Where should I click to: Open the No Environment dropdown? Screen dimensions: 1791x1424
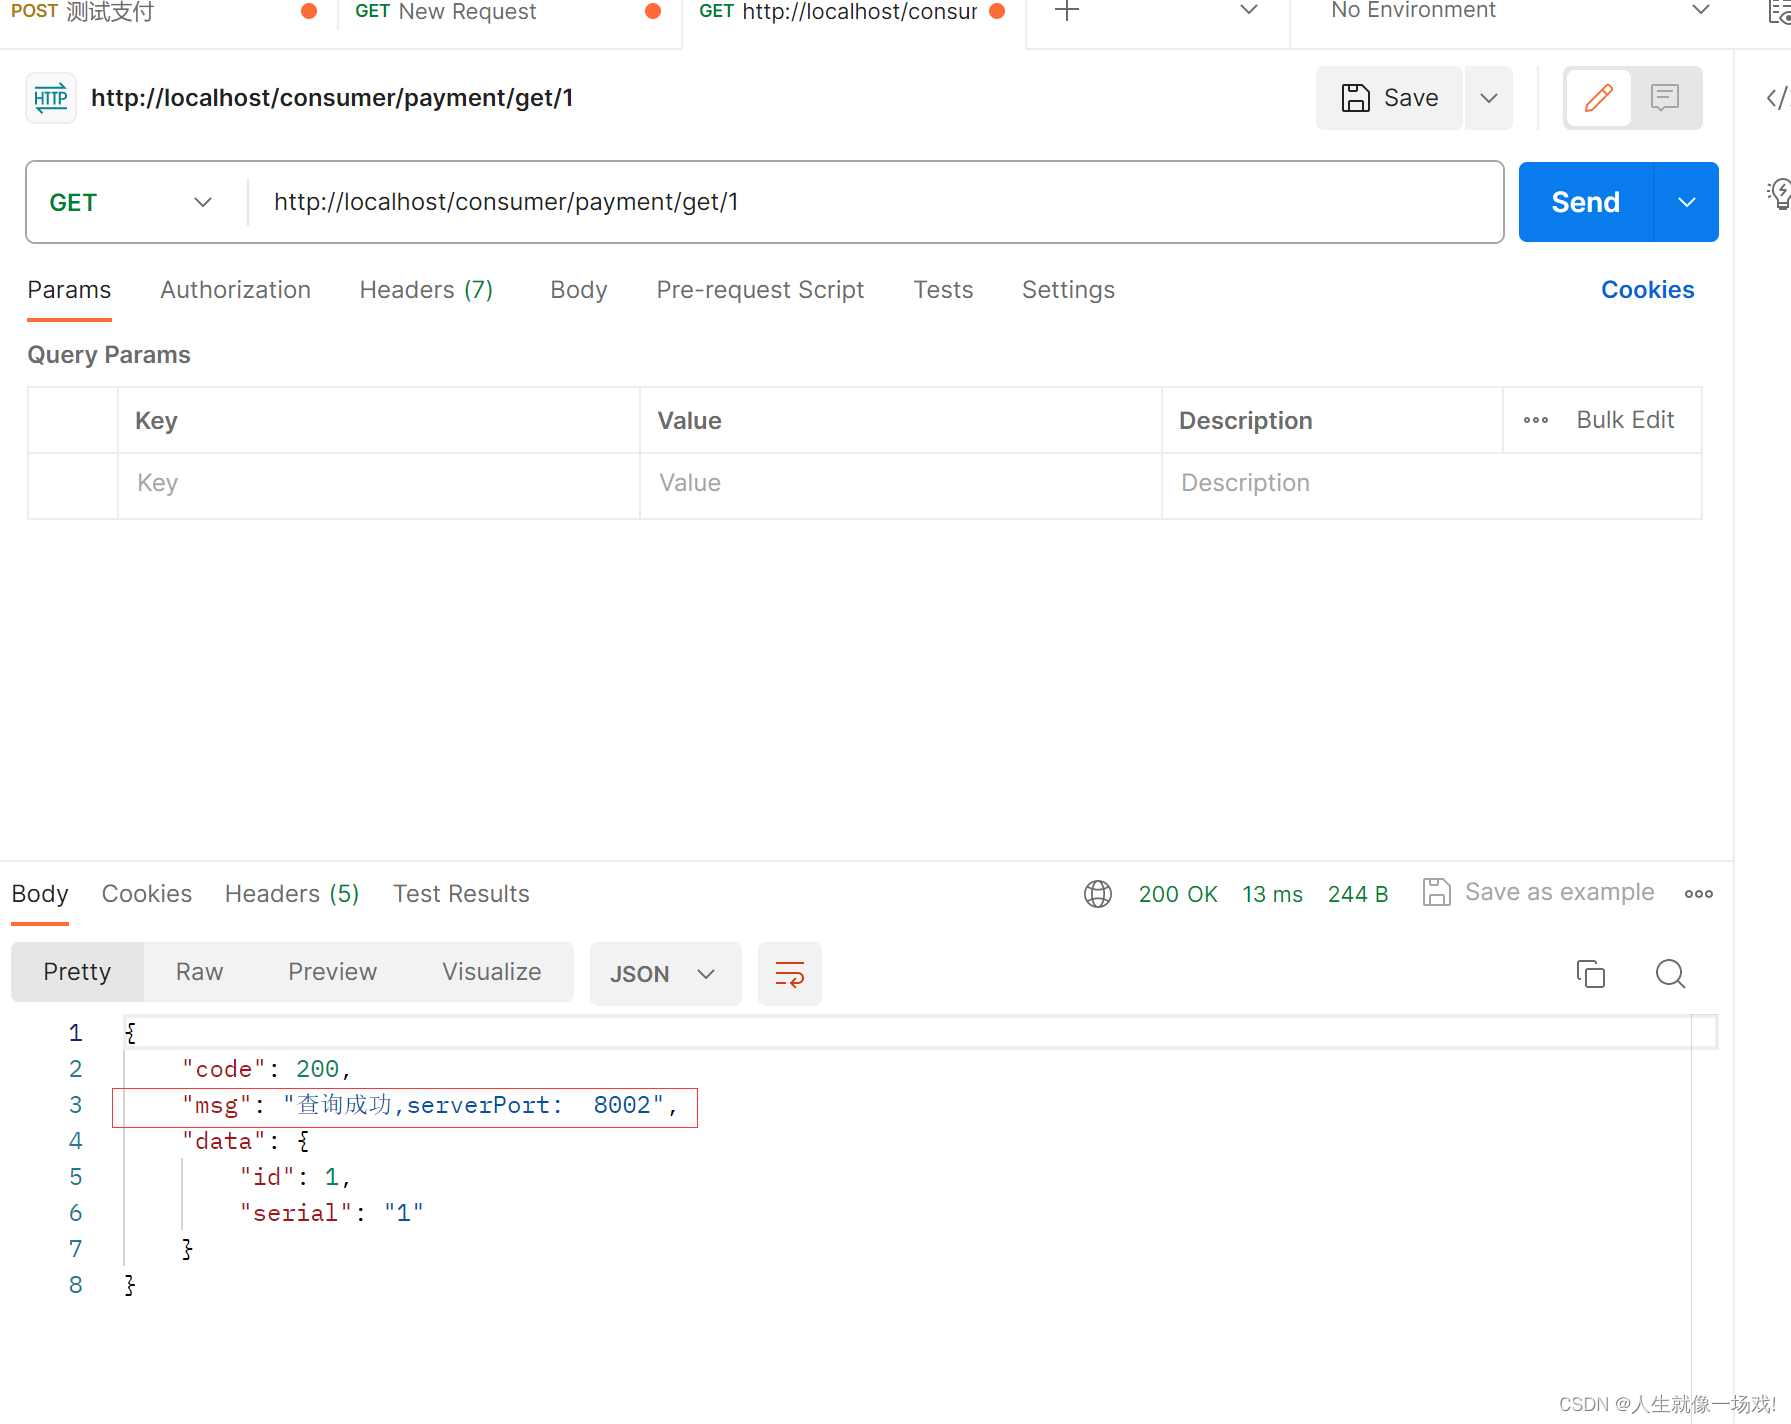point(1522,12)
